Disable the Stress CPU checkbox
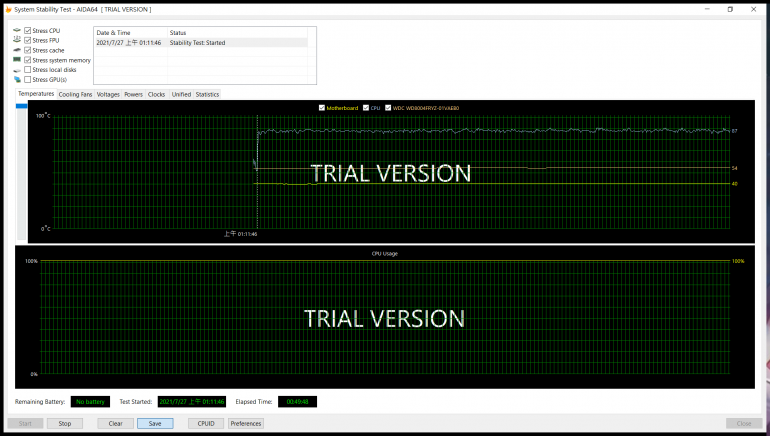The height and width of the screenshot is (436, 770). [x=28, y=31]
